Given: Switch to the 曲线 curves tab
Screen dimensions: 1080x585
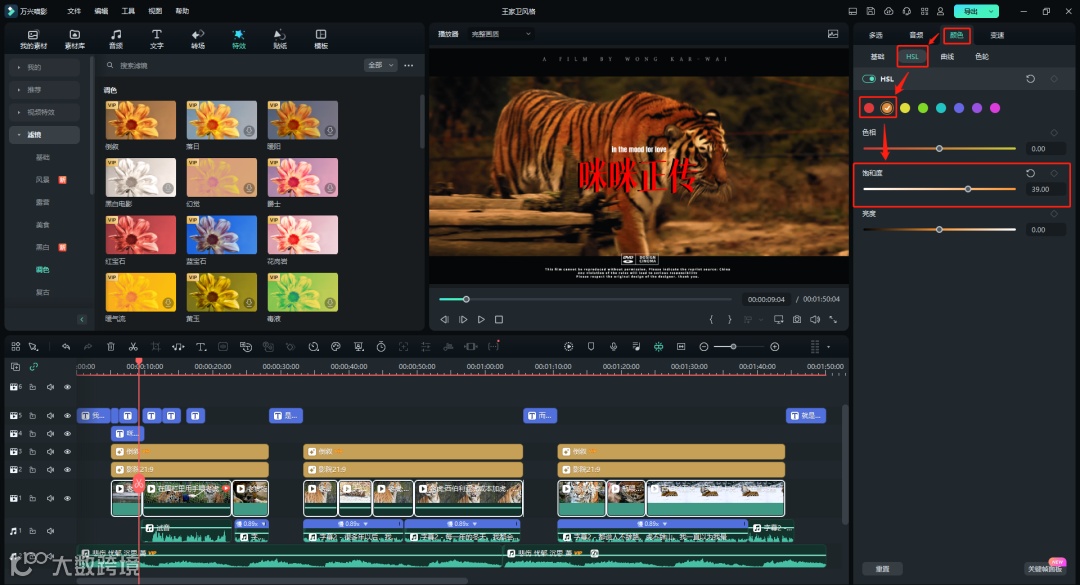Looking at the screenshot, I should tap(948, 57).
